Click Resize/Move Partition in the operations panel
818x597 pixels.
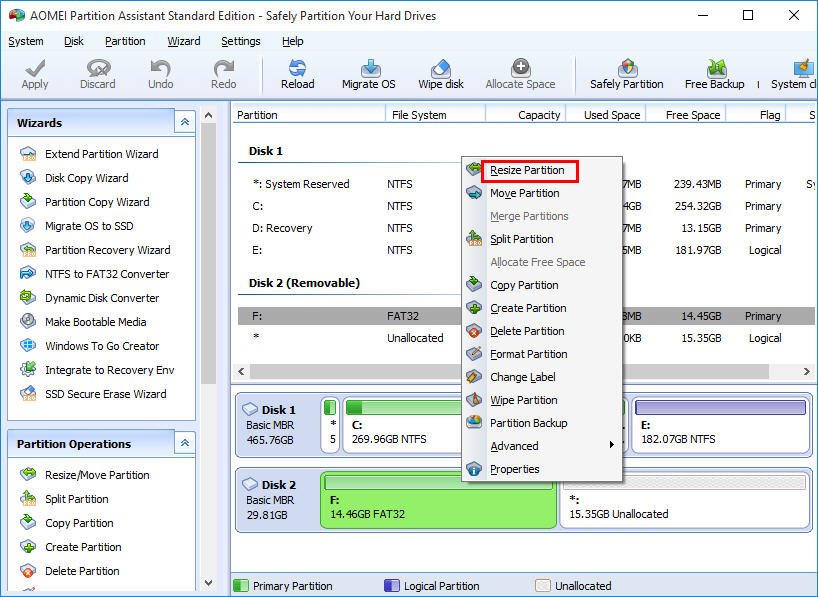point(85,475)
